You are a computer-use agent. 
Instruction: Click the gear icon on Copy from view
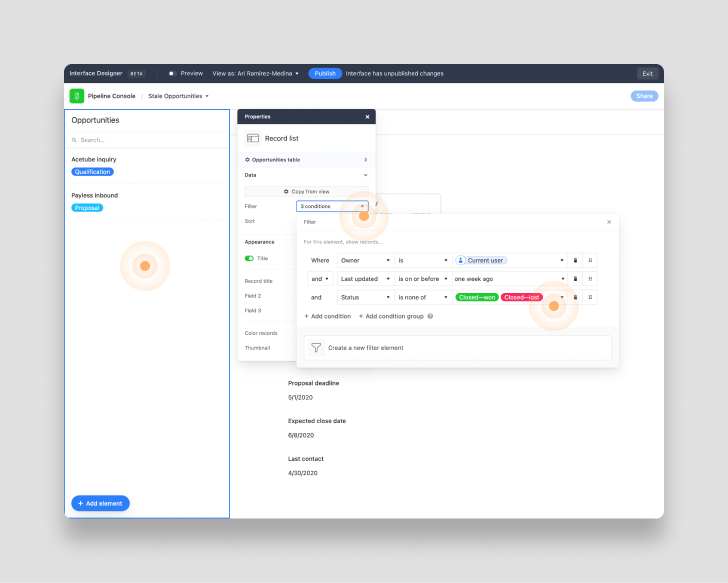coord(286,191)
